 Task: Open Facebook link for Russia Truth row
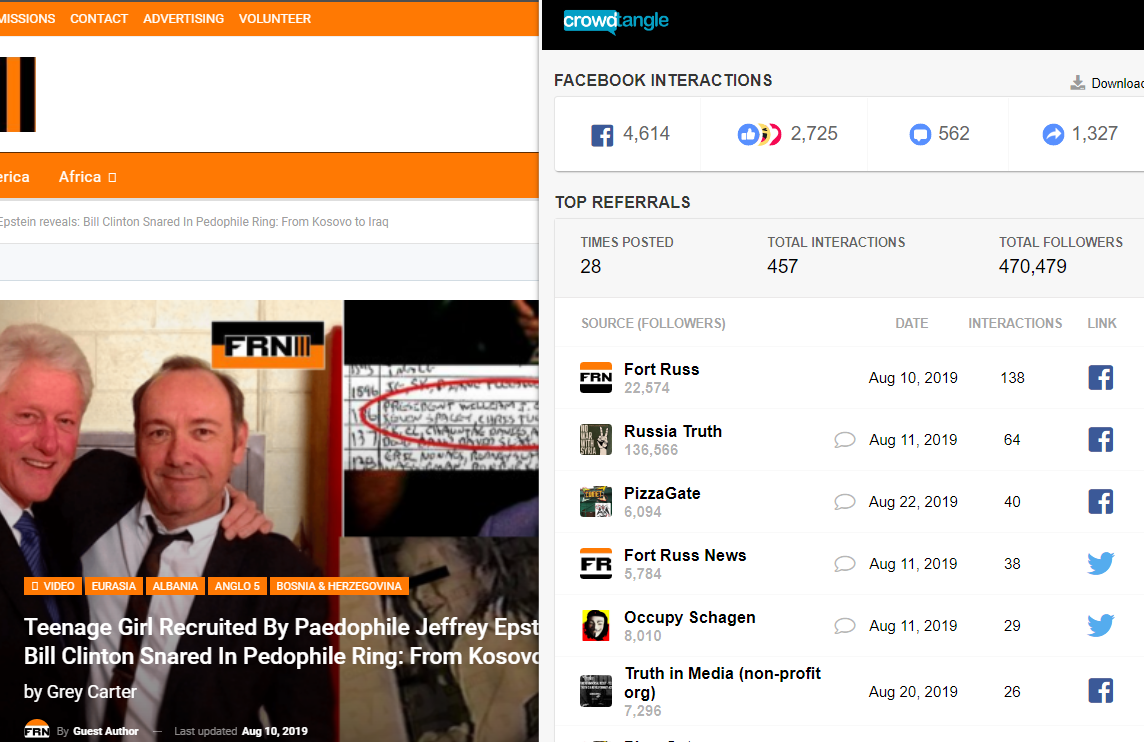pos(1100,439)
